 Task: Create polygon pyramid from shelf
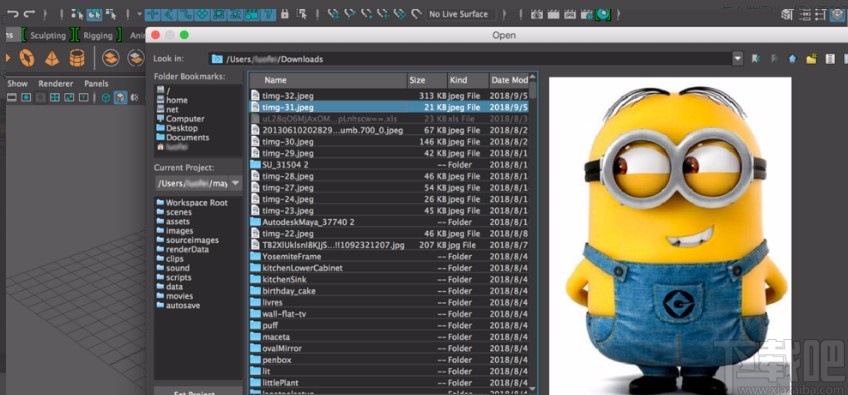pos(52,58)
